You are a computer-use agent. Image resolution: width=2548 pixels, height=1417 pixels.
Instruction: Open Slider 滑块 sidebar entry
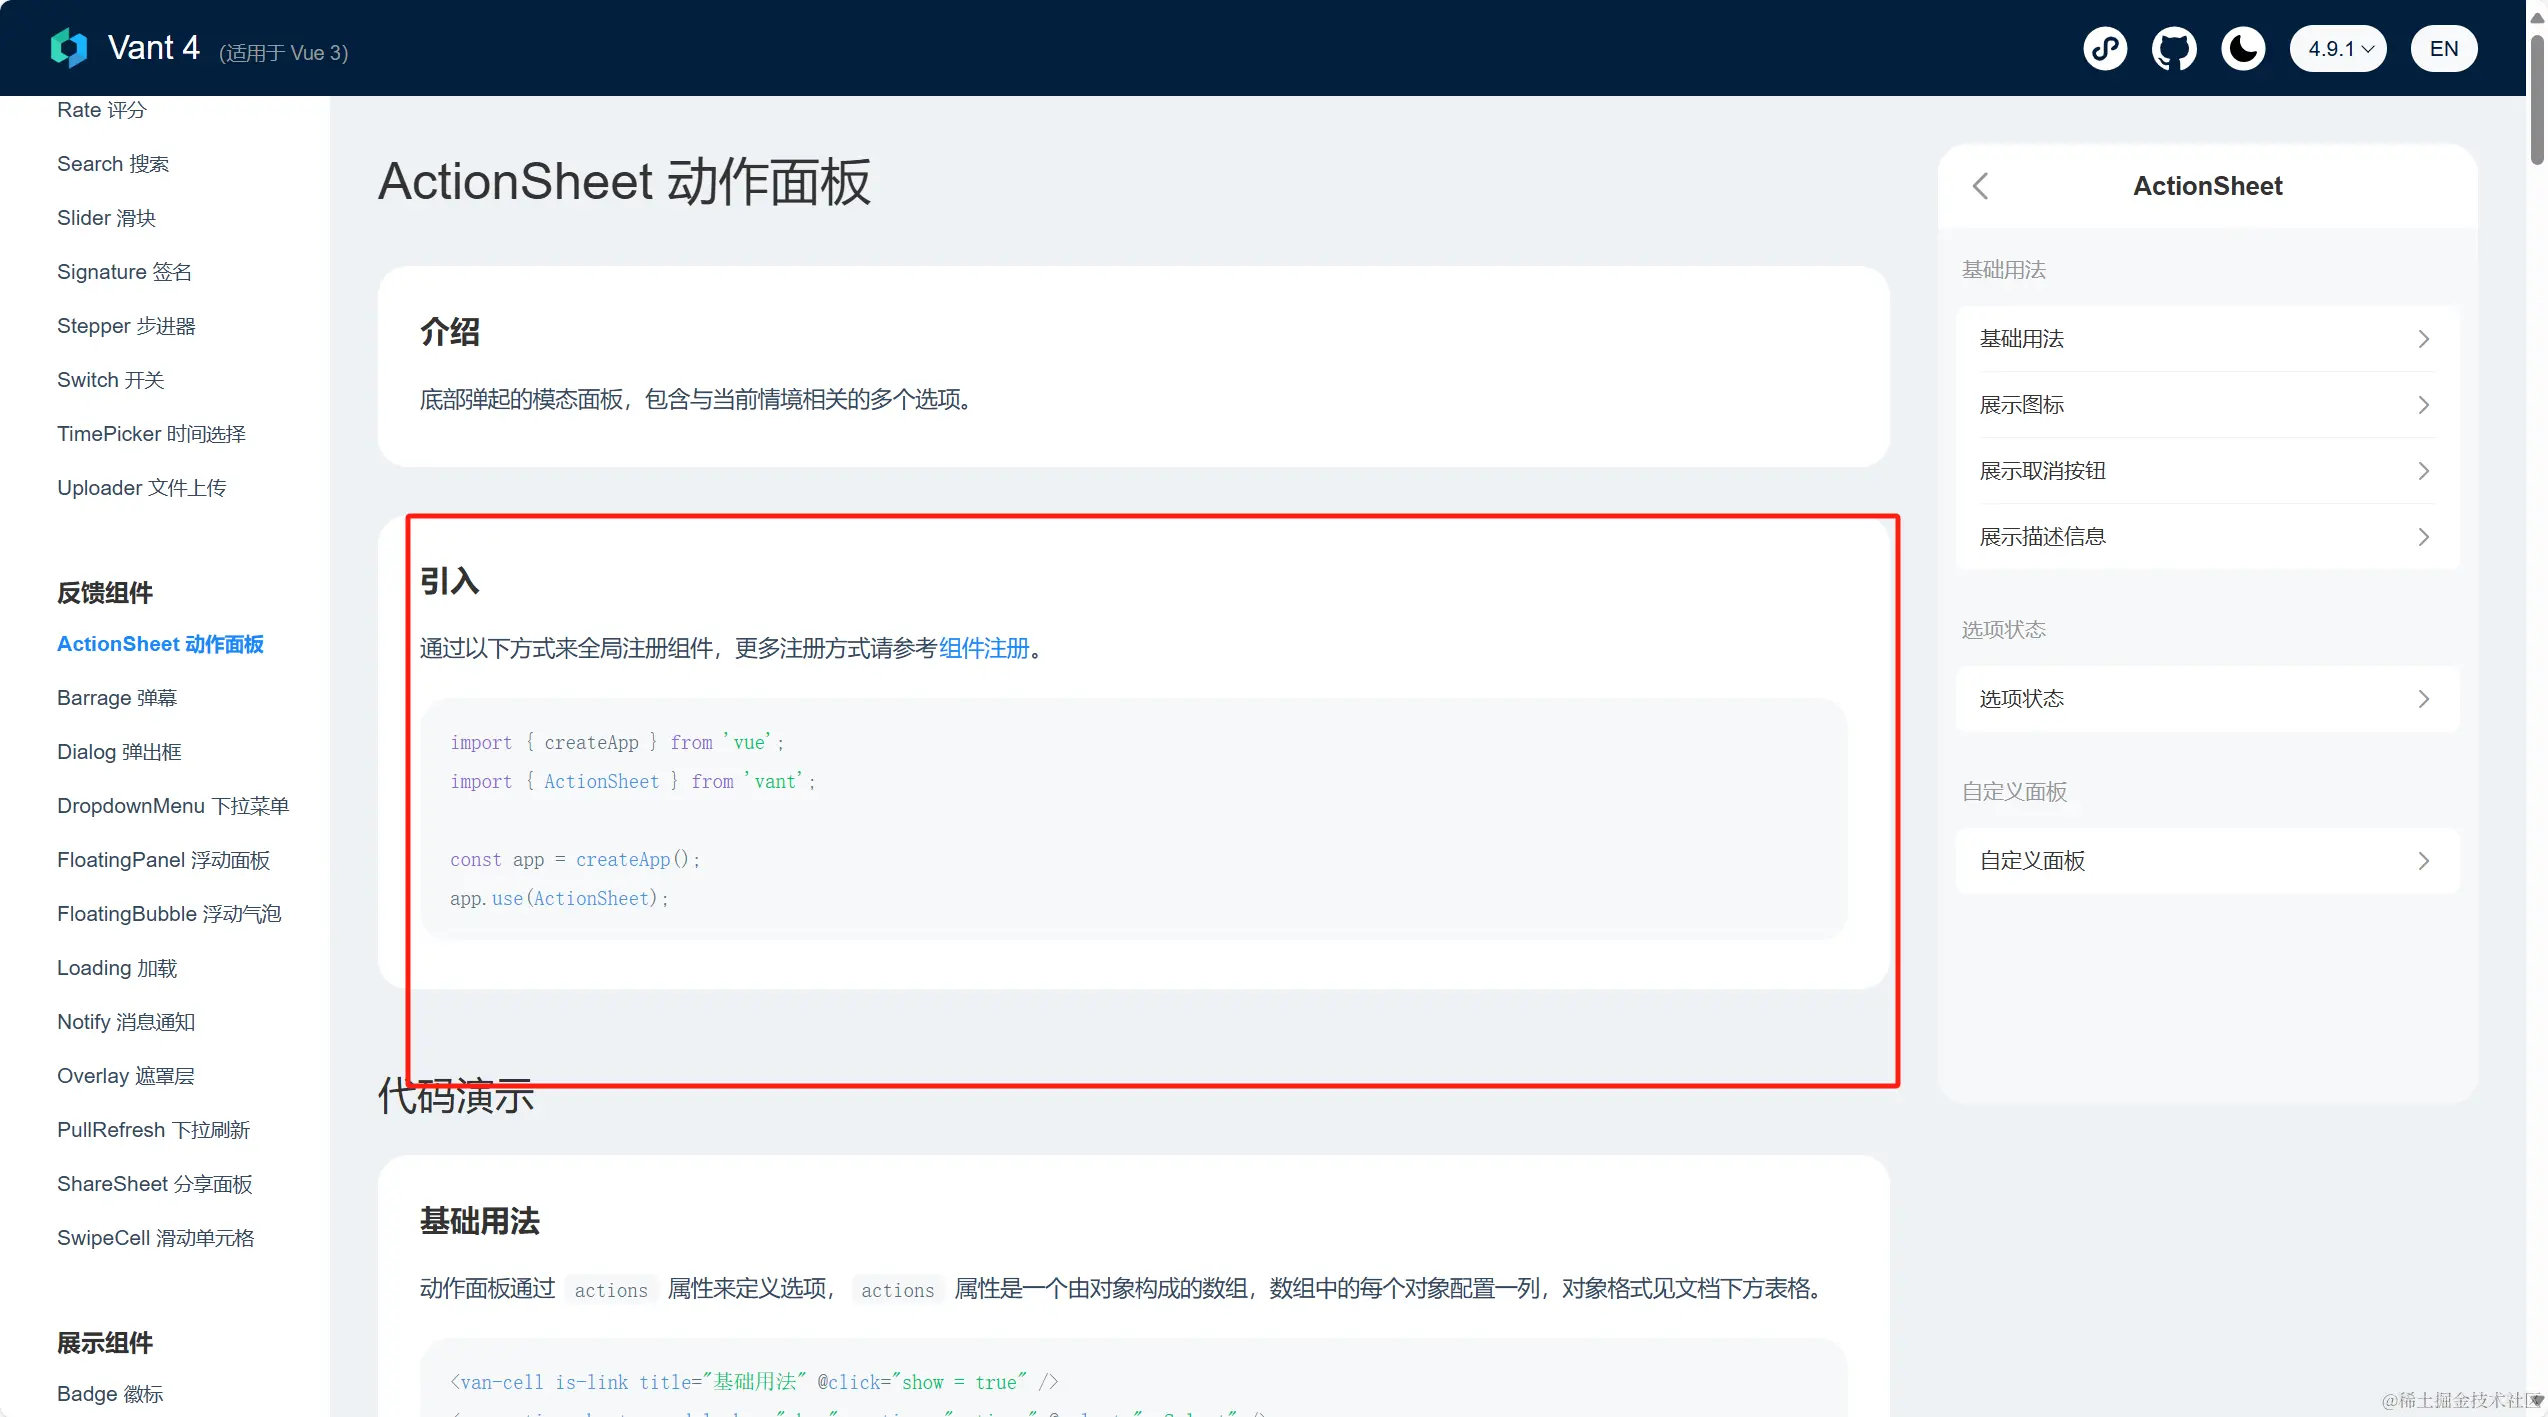(106, 218)
